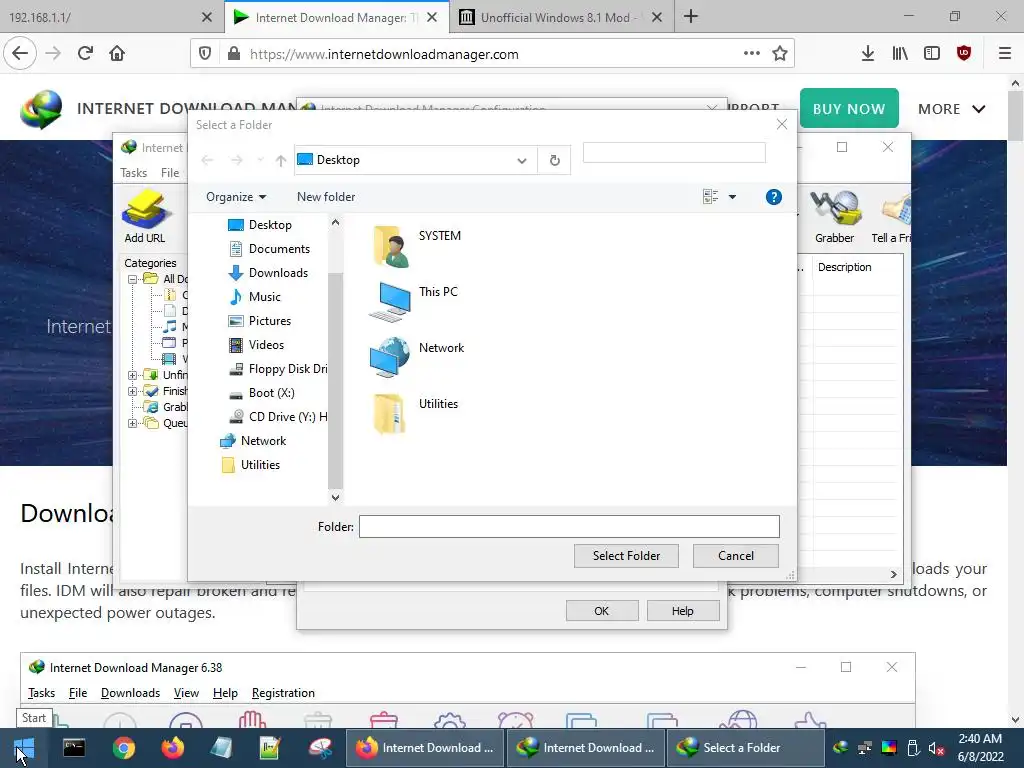Expand Unfinished category tree node

pos(133,376)
